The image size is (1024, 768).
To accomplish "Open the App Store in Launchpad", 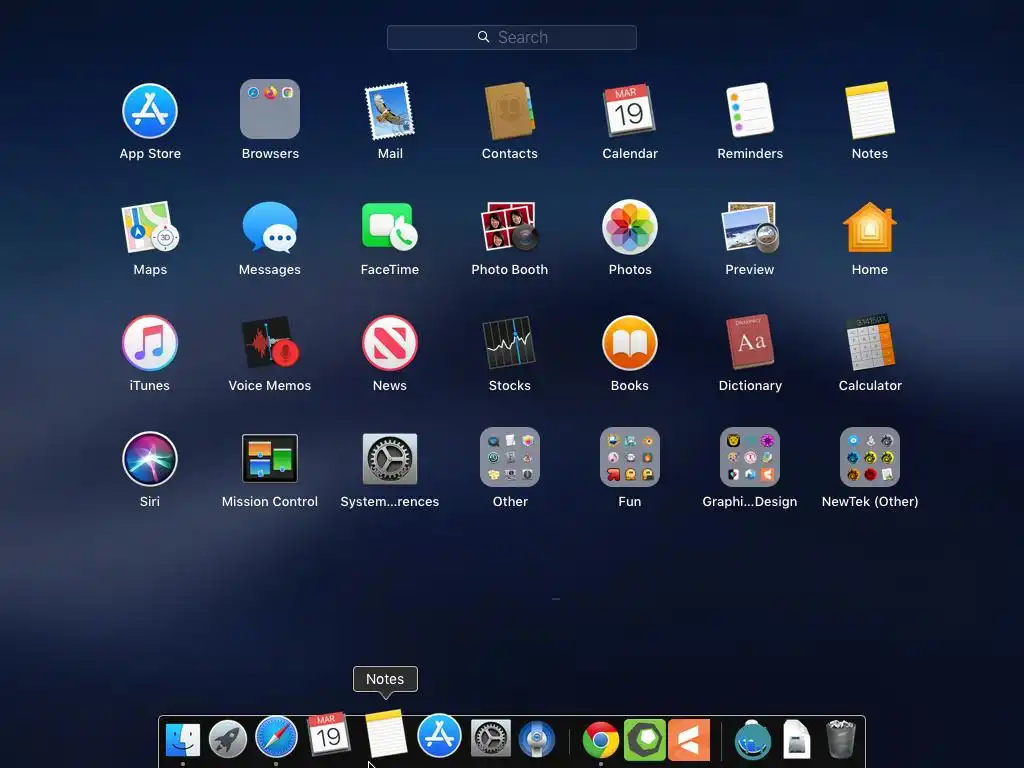I will tap(150, 111).
